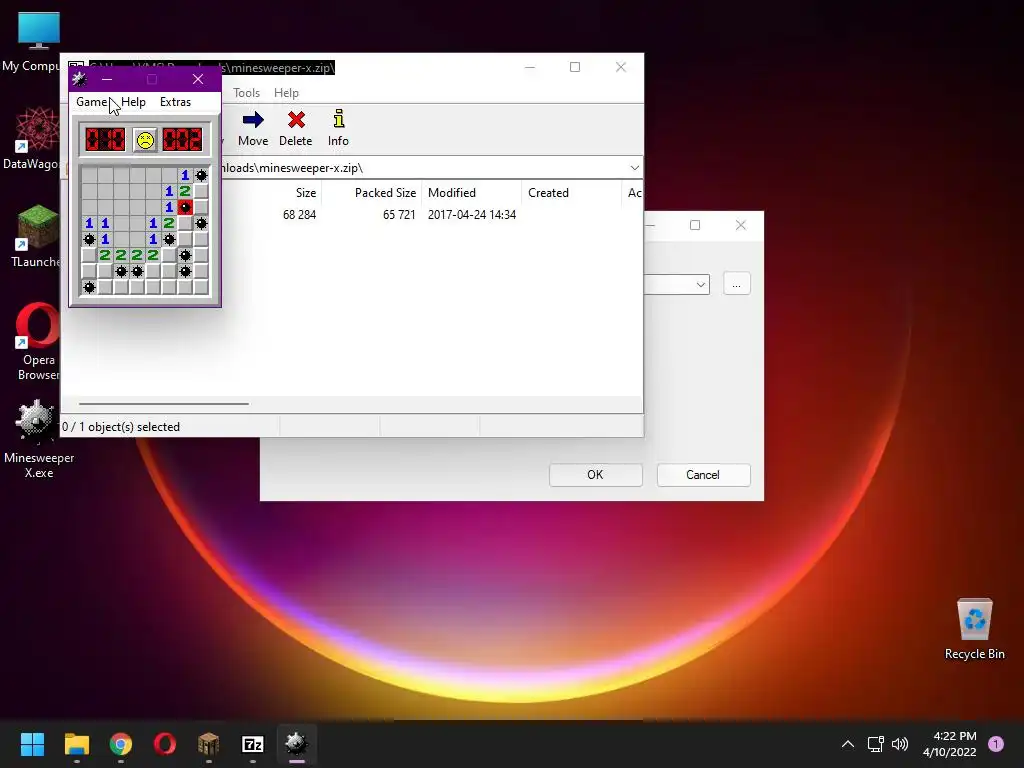Sort by the Created column header
Screen dimensions: 1024x768
click(549, 193)
